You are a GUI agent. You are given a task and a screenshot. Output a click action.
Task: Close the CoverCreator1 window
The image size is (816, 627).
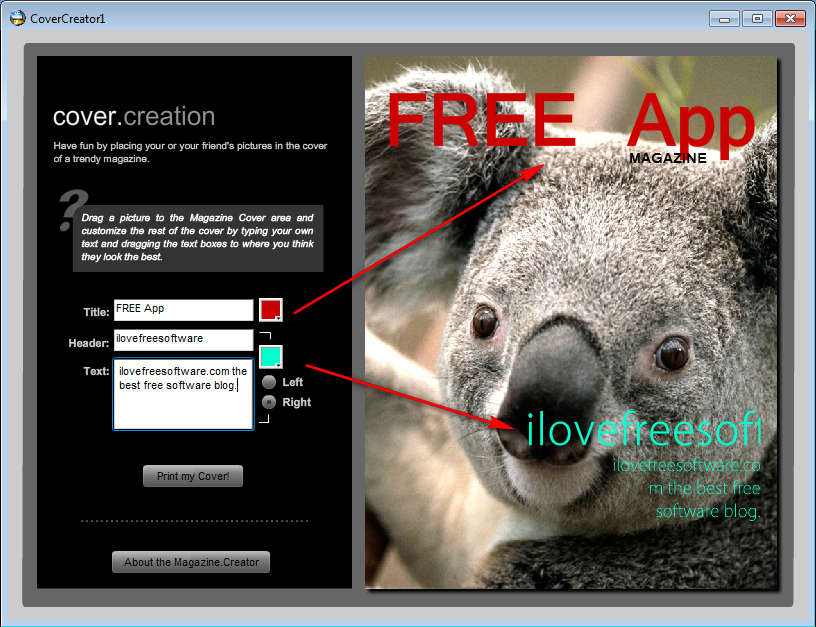(x=790, y=19)
